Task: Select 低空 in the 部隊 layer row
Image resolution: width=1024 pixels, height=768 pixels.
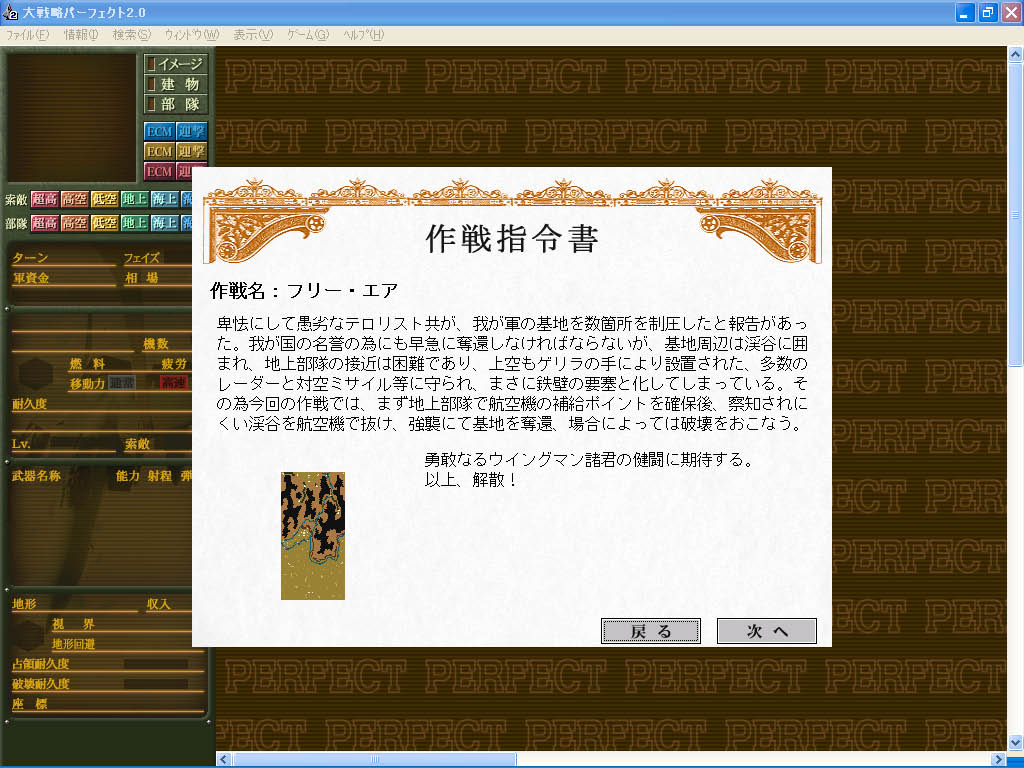Action: (x=104, y=223)
